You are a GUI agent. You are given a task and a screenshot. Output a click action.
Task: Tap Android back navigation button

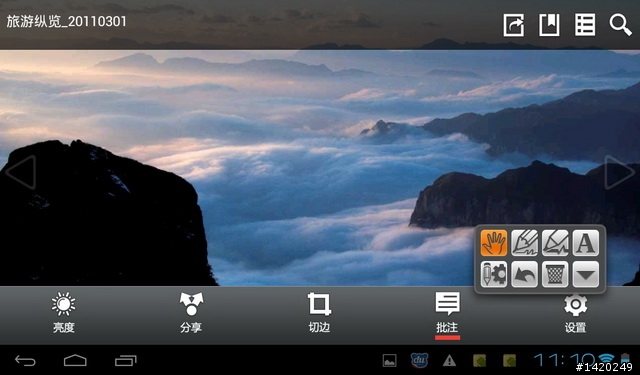click(x=25, y=361)
